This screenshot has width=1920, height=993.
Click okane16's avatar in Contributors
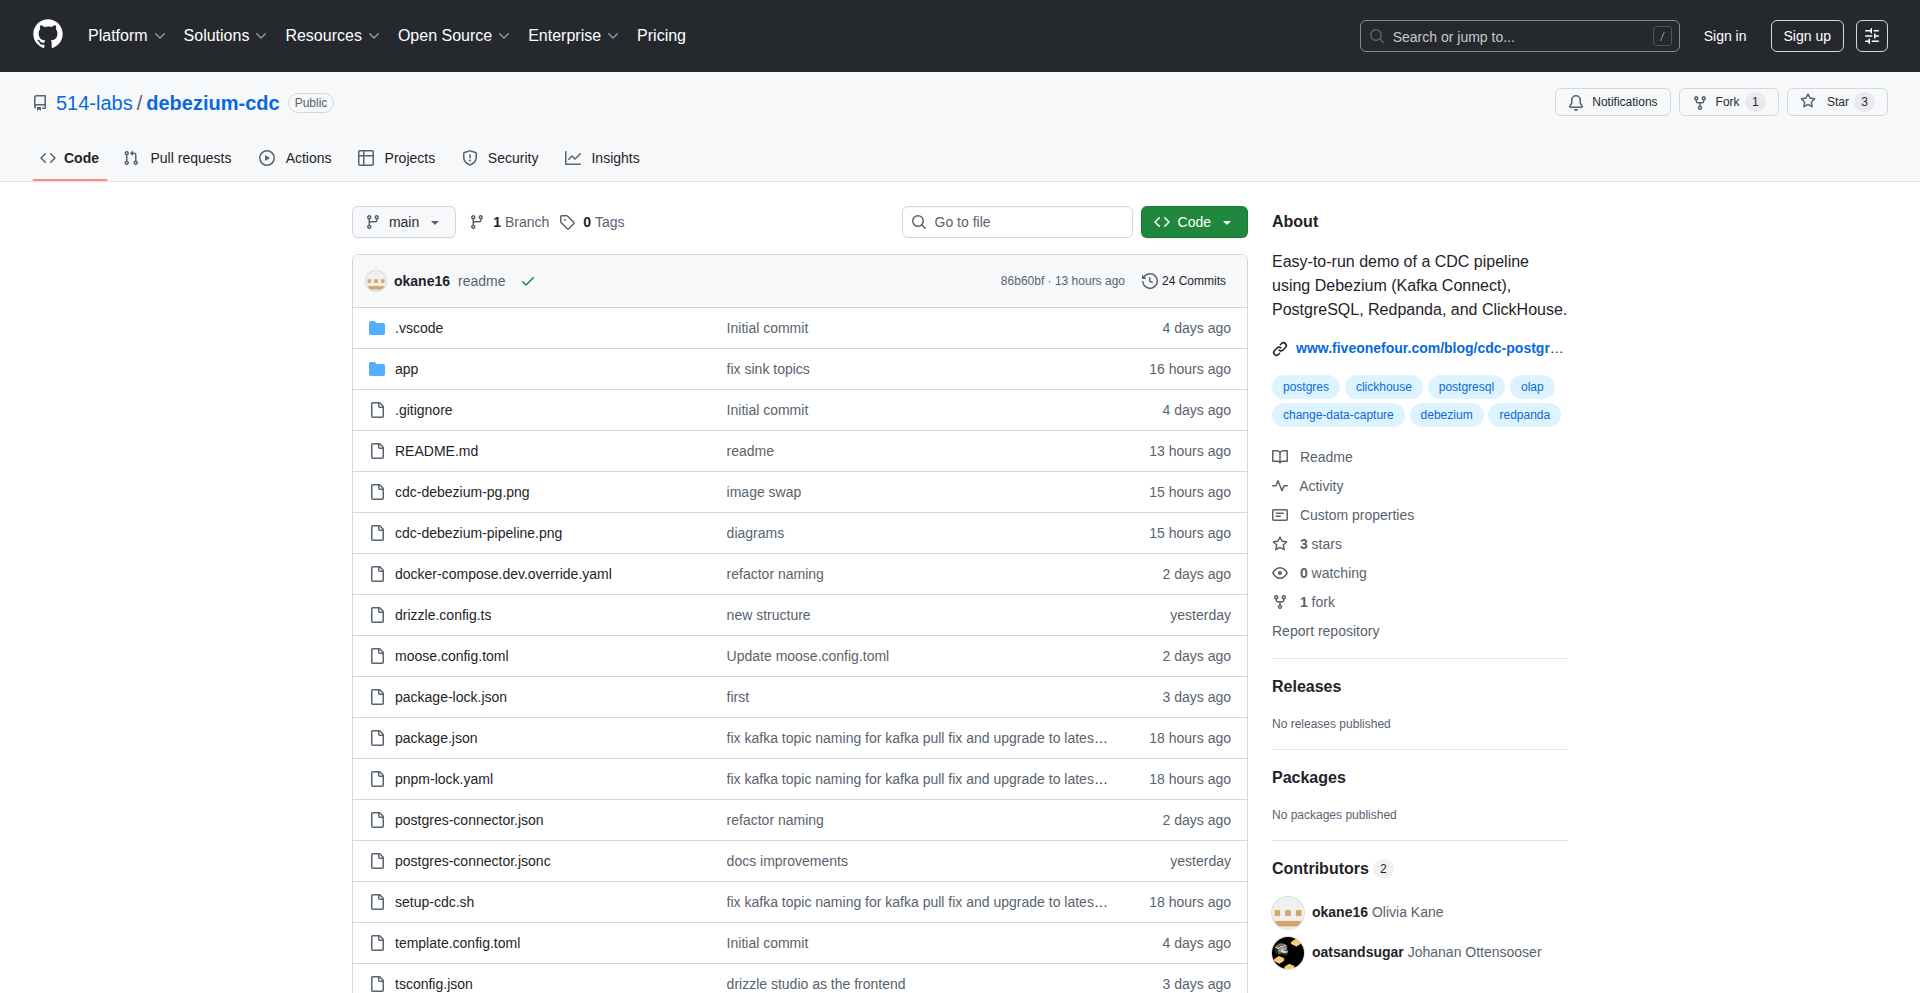click(x=1287, y=912)
